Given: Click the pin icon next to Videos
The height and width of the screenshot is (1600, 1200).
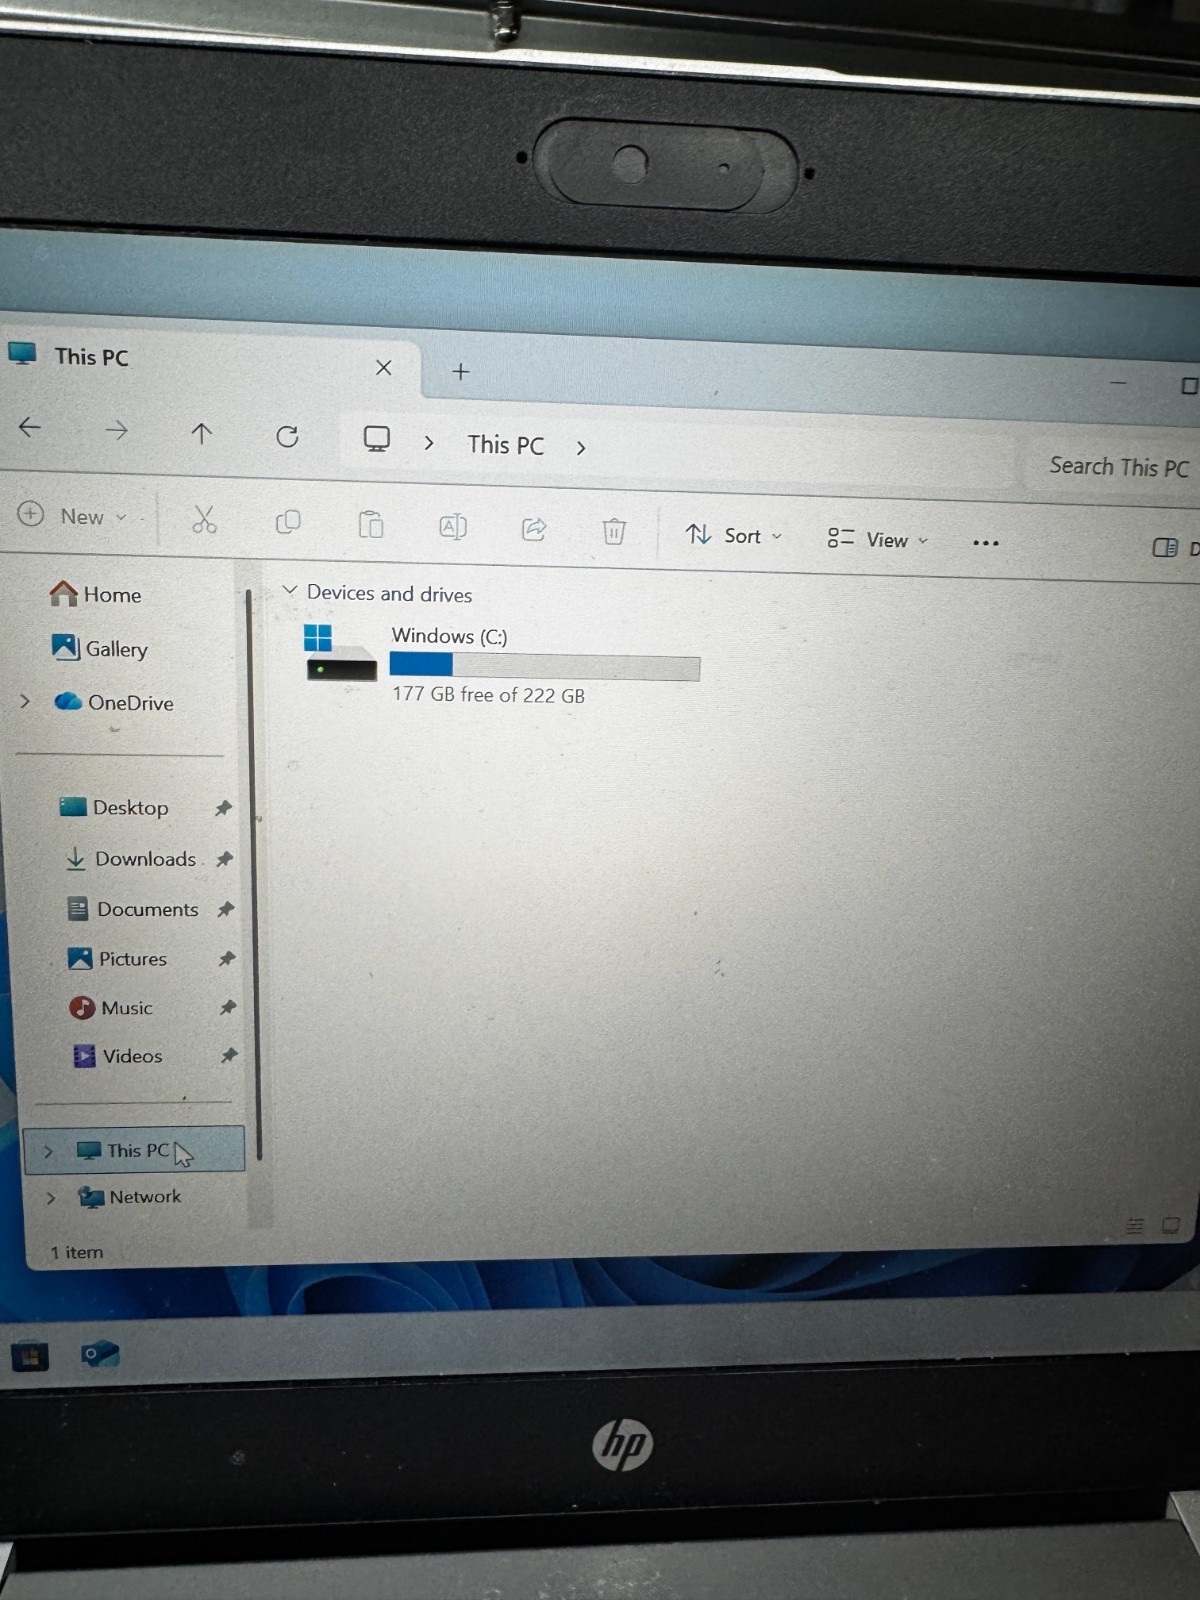Looking at the screenshot, I should [229, 1055].
